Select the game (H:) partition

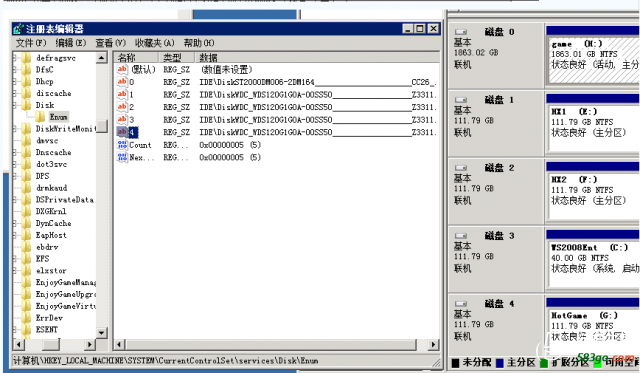[594, 59]
